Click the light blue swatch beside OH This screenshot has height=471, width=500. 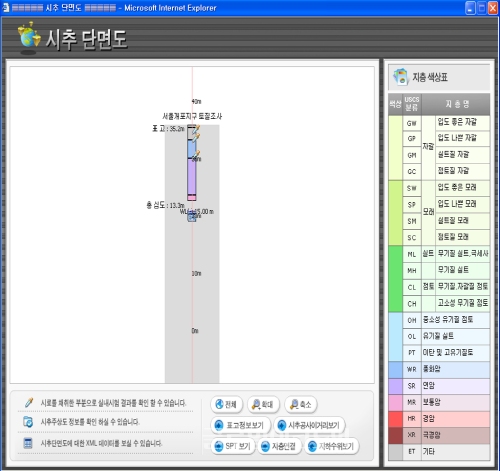[x=395, y=336]
